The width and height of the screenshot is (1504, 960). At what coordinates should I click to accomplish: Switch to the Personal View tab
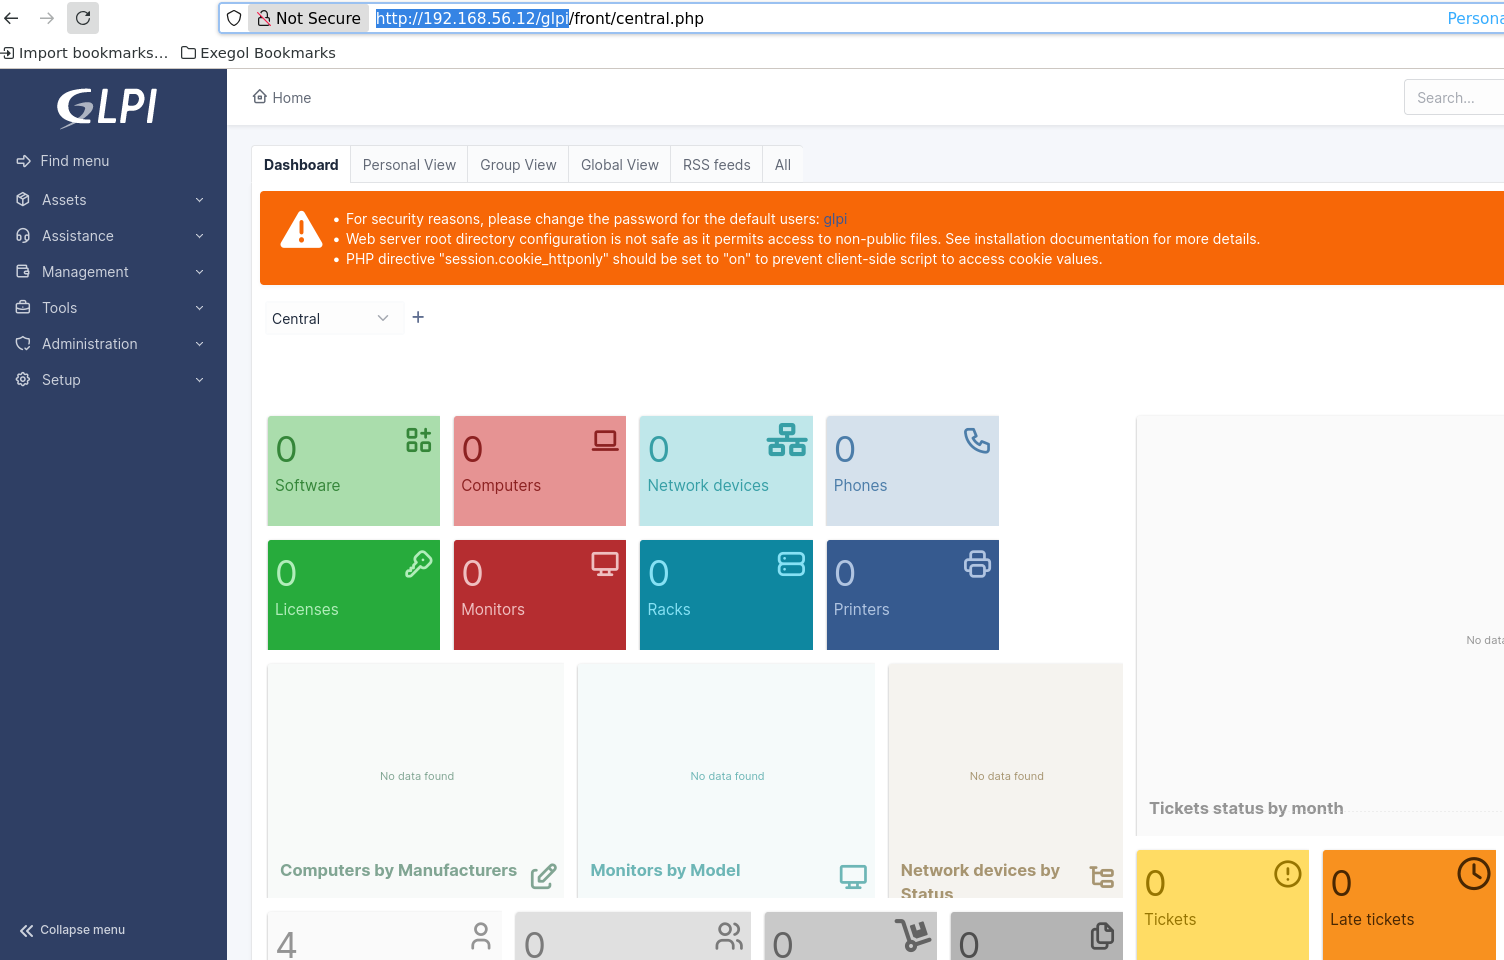coord(409,165)
